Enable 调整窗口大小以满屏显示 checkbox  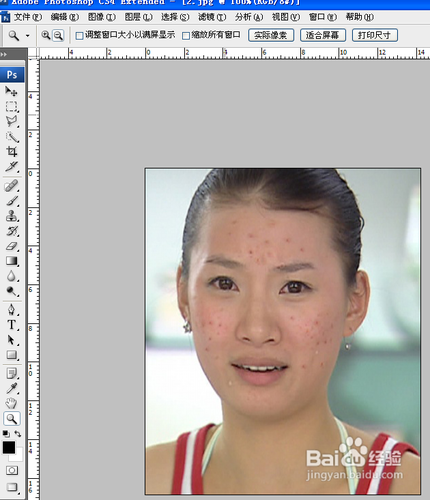tap(79, 36)
